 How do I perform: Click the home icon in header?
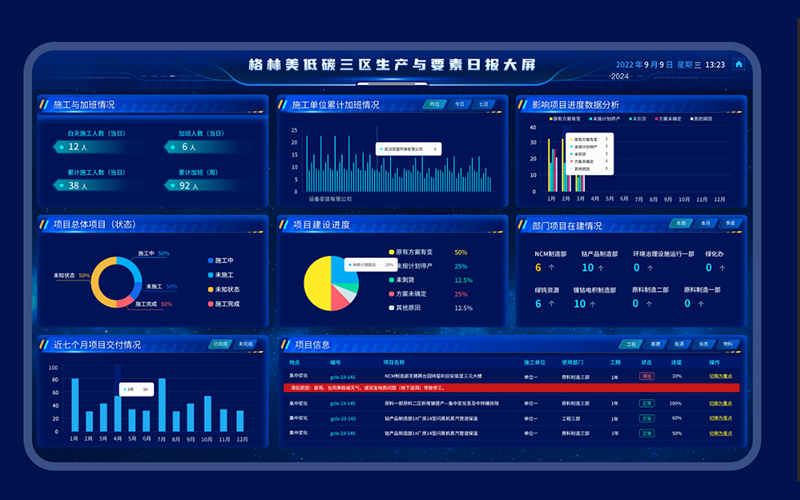738,64
